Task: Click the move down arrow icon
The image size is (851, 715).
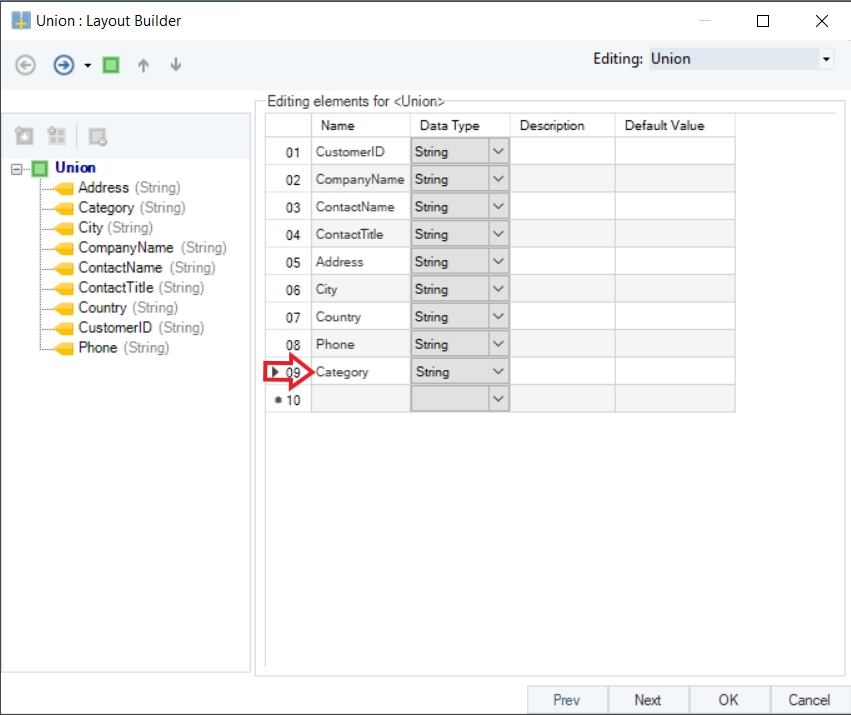Action: (176, 65)
